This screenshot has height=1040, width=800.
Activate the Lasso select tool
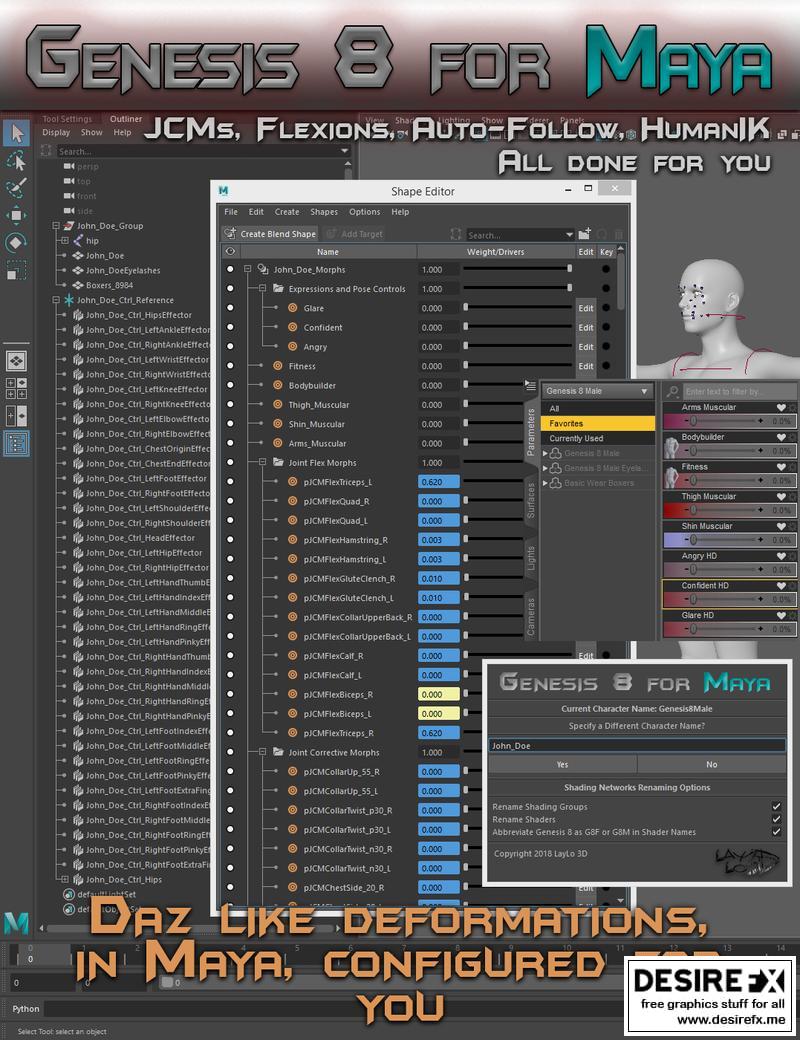point(16,161)
